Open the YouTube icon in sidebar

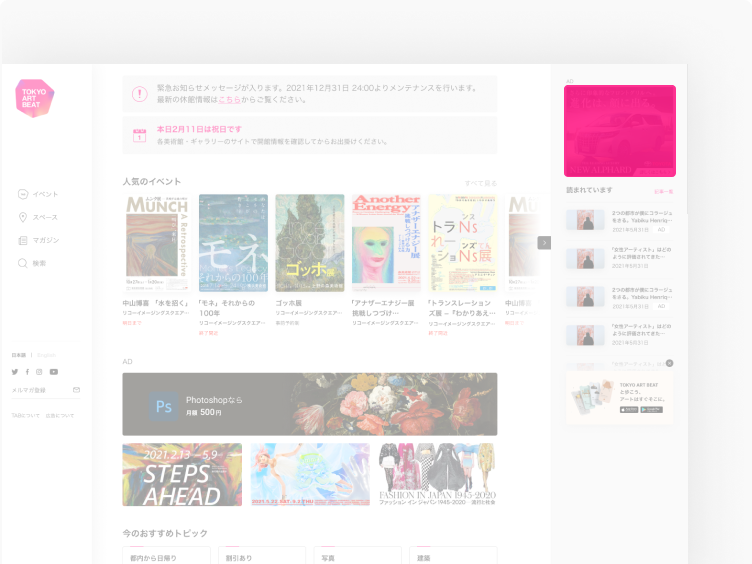click(54, 372)
